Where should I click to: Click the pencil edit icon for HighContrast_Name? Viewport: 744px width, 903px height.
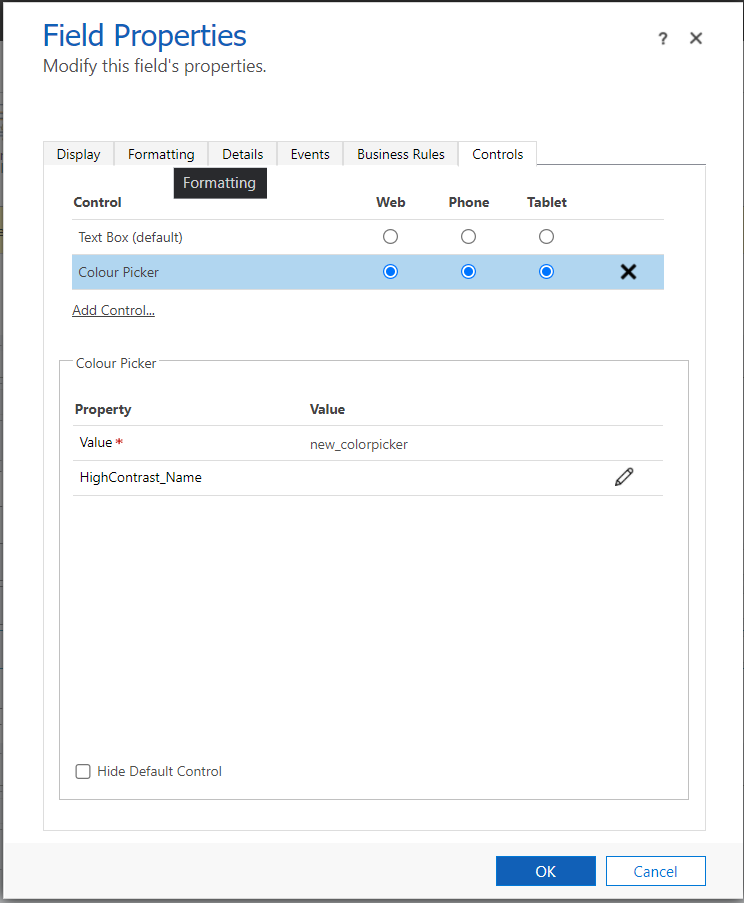[624, 478]
